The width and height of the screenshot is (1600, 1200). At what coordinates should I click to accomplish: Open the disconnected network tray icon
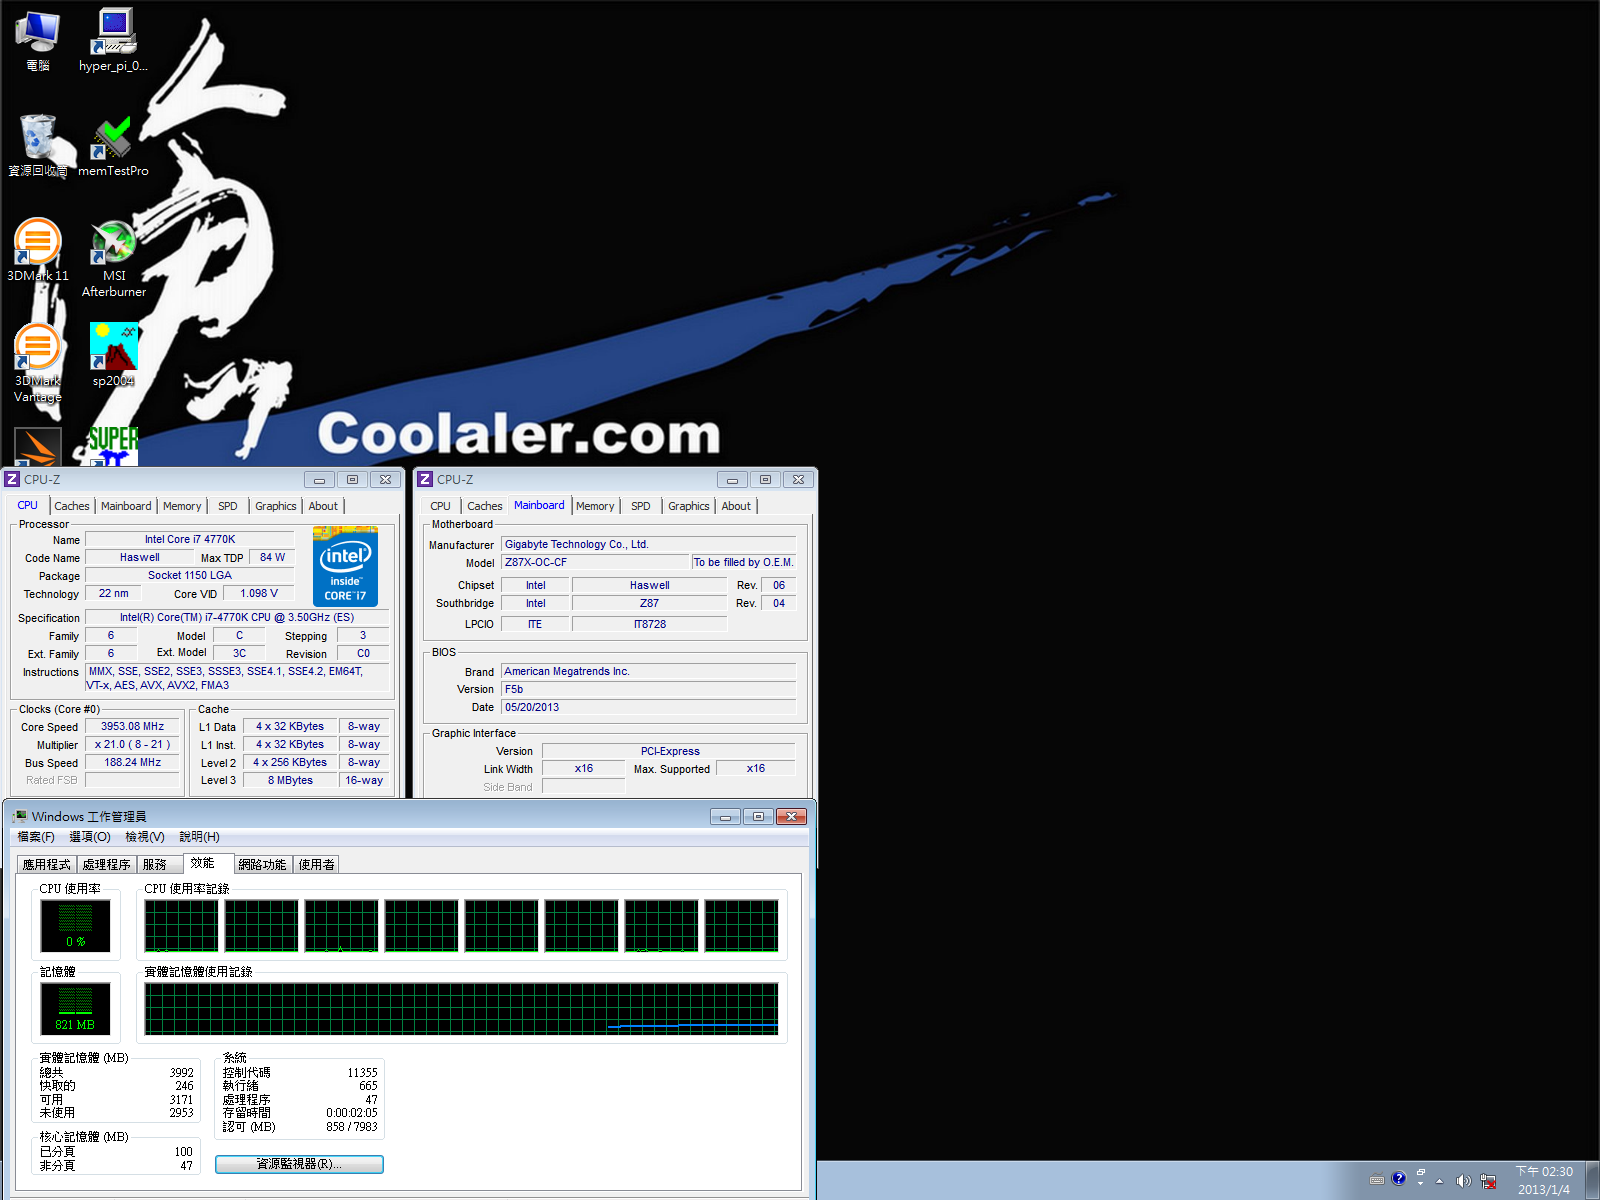point(1489,1181)
